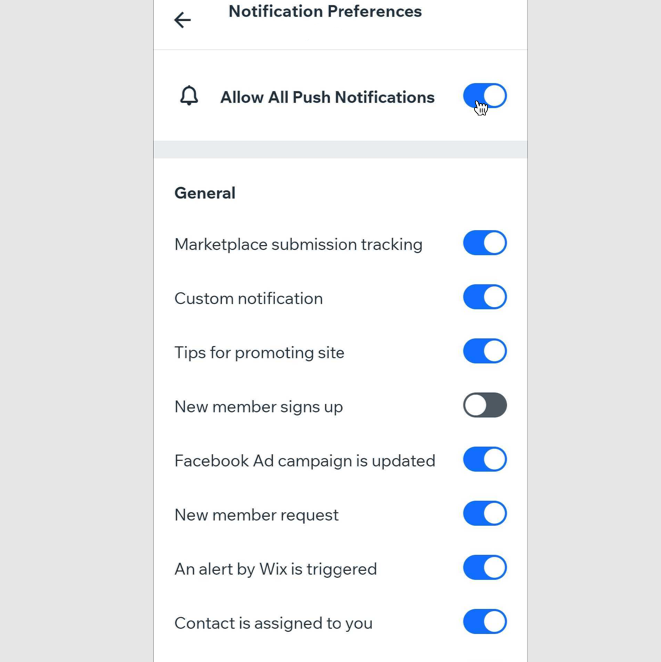Switch off New member request toggle
The height and width of the screenshot is (662, 661).
coord(485,513)
